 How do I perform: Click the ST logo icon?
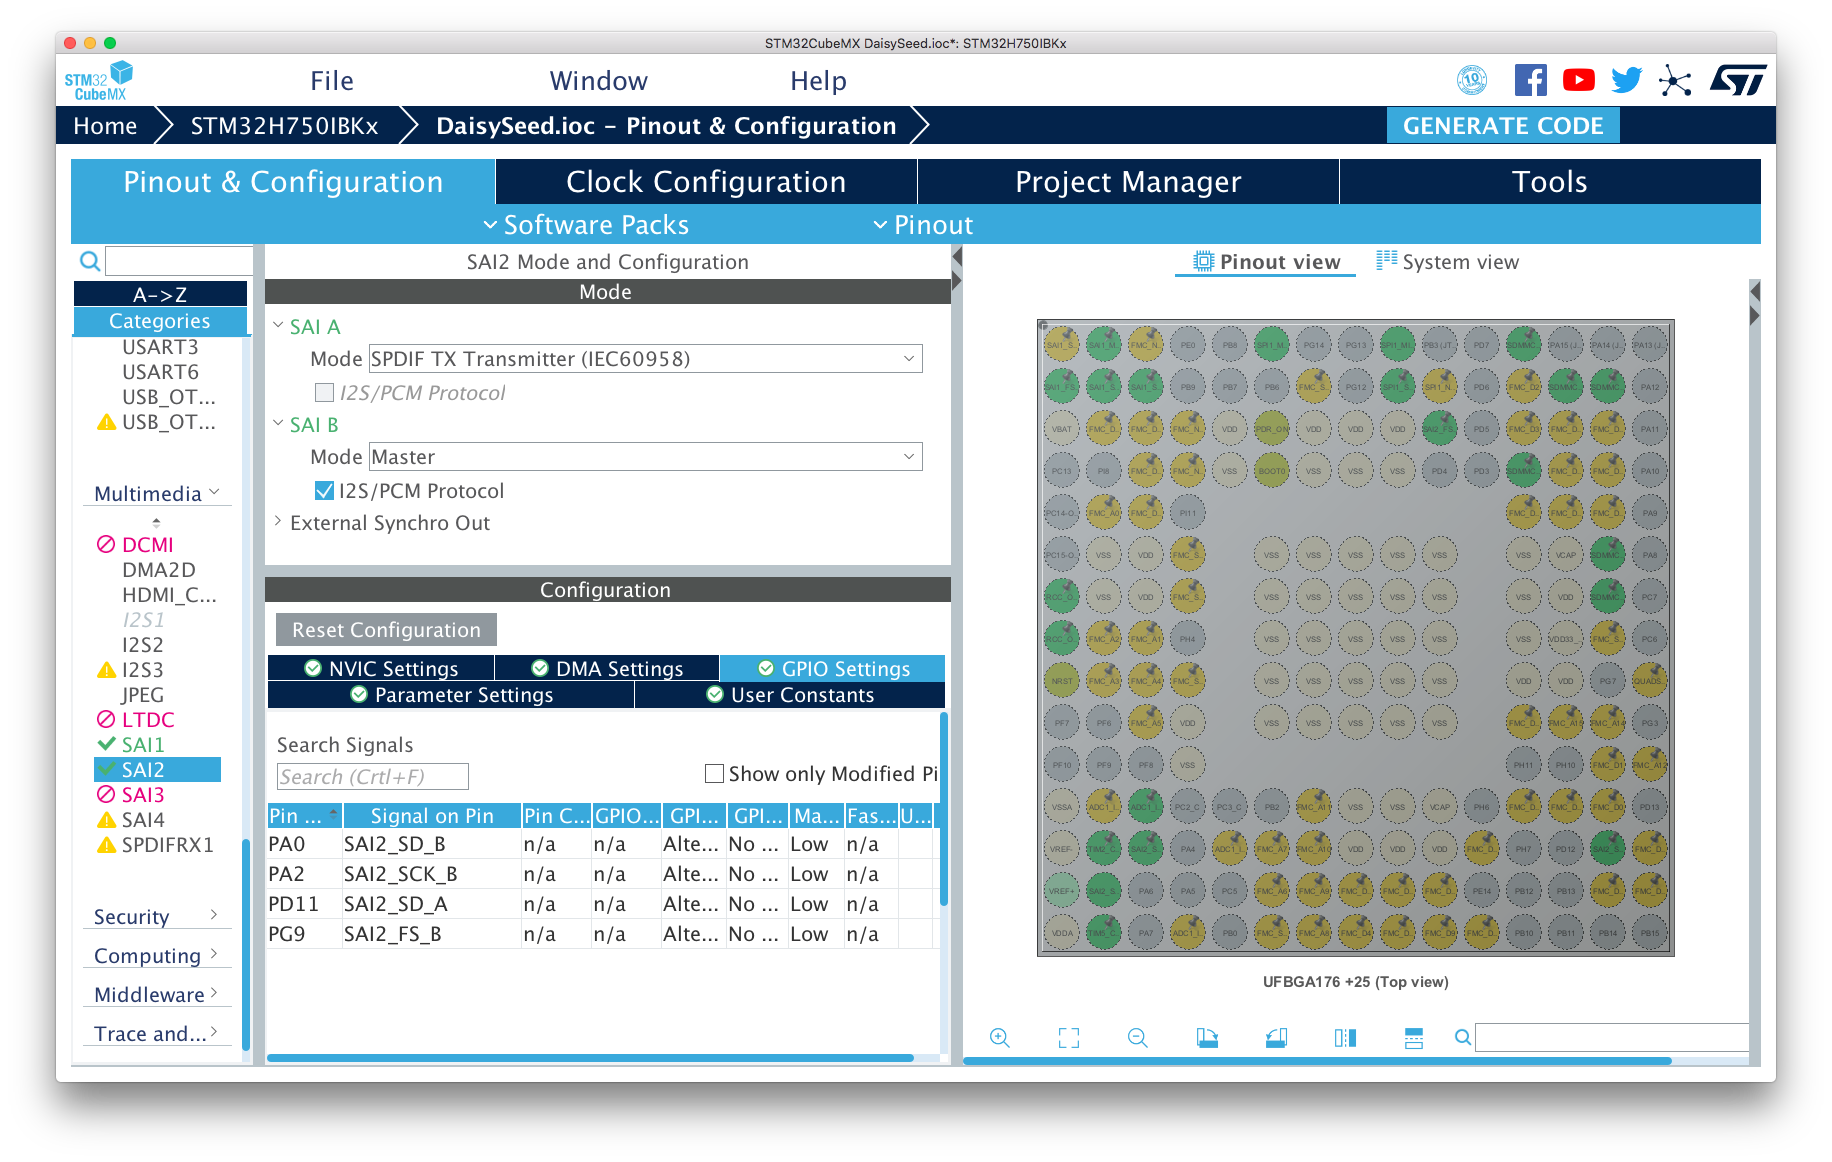1738,81
